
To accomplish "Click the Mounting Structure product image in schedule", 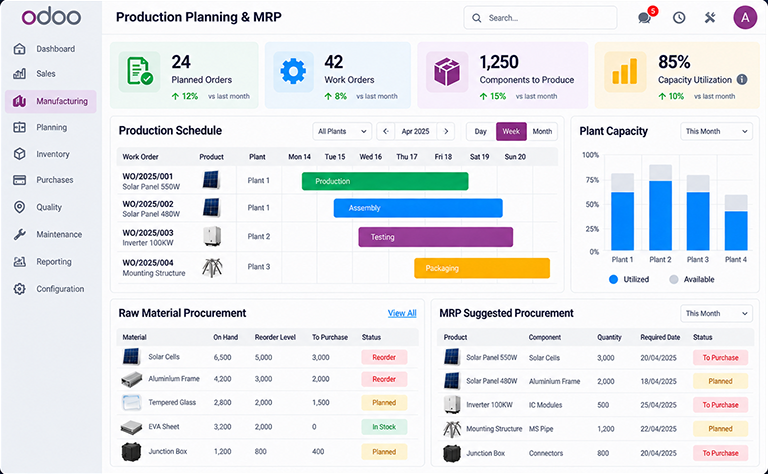I will coord(212,267).
